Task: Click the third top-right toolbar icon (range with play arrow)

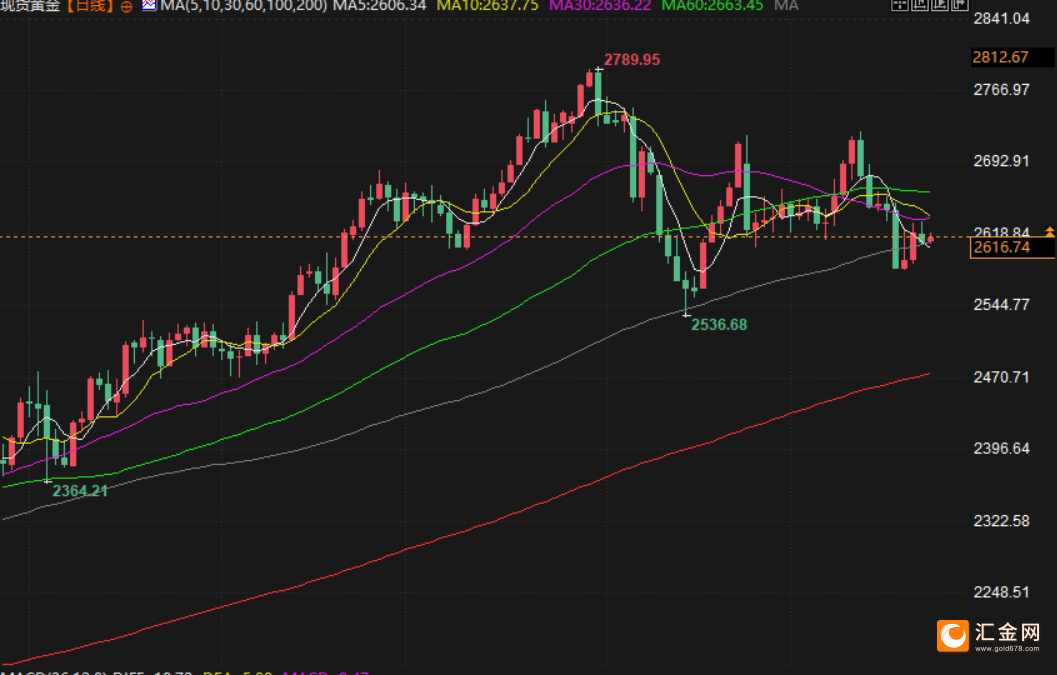Action: click(x=940, y=5)
